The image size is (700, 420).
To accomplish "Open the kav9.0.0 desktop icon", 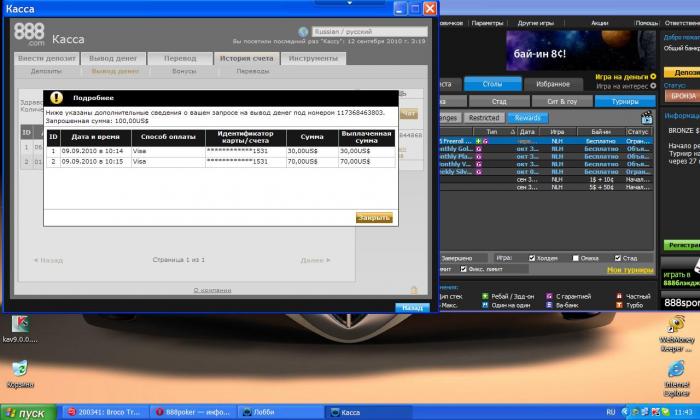I will pos(20,329).
